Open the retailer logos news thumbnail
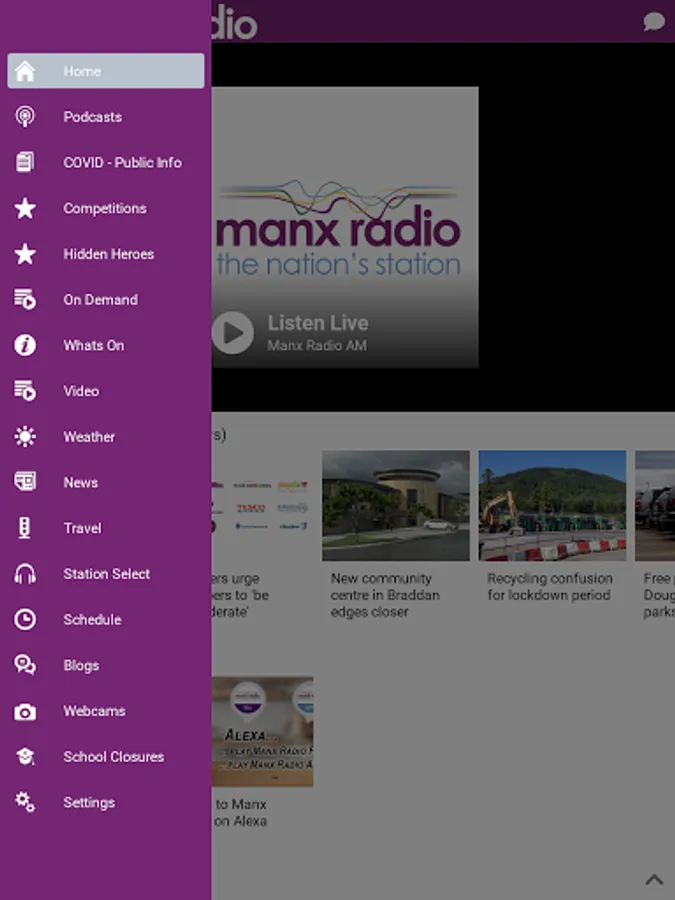Screen dimensions: 675x900 262,505
